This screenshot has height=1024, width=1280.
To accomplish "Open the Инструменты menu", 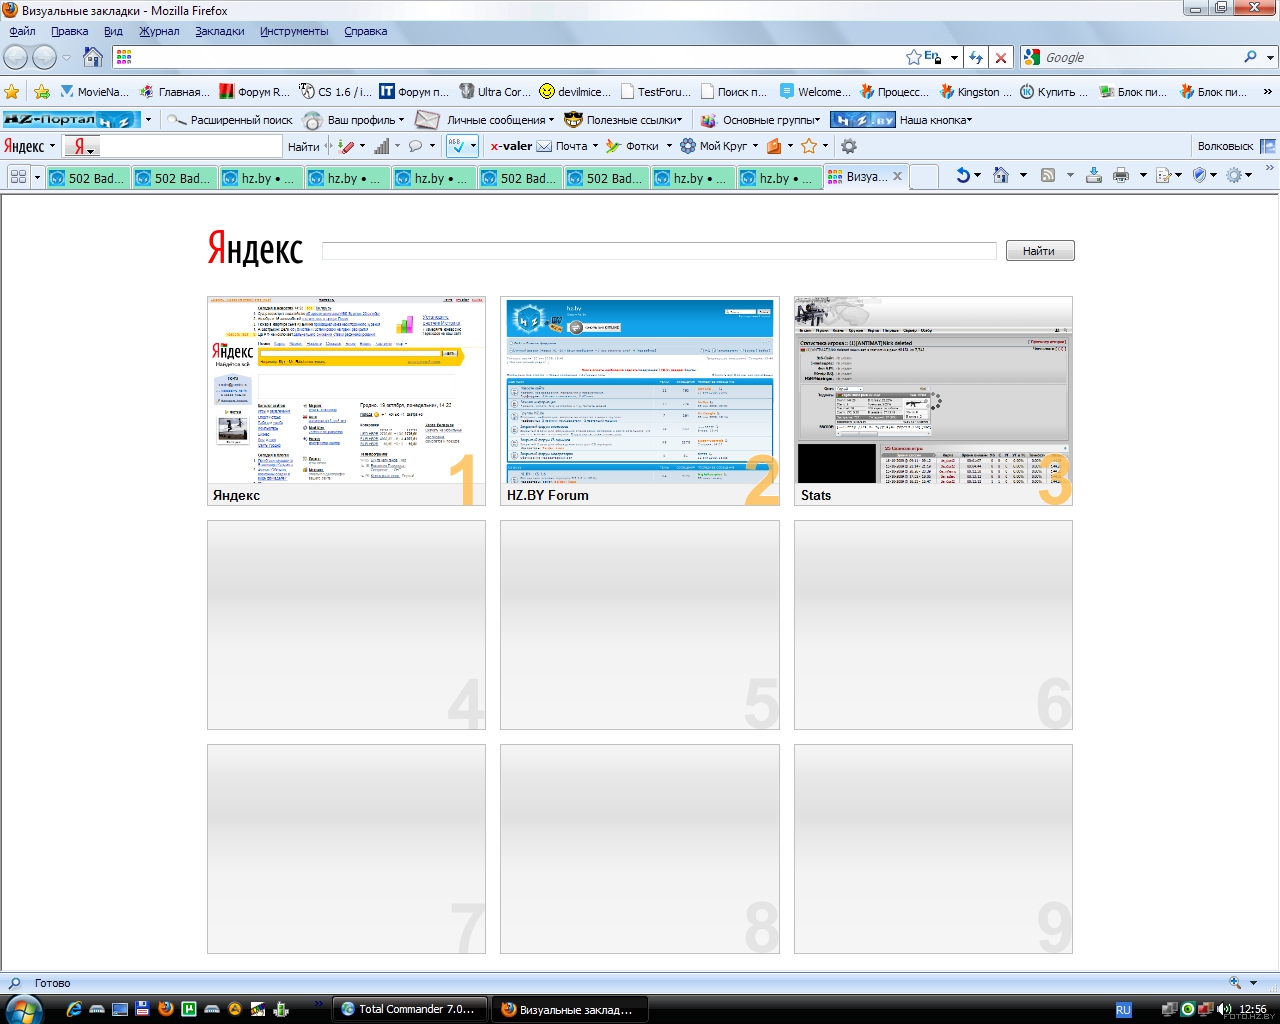I will click(x=294, y=31).
